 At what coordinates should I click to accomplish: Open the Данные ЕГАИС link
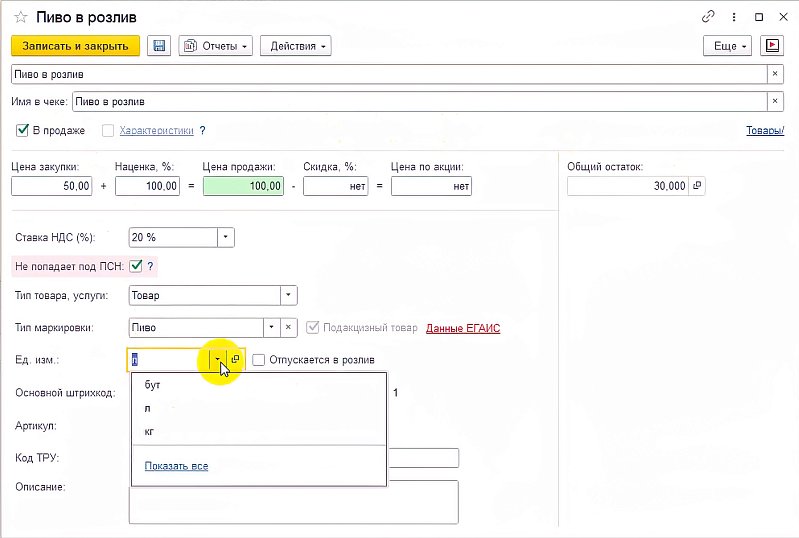[x=463, y=328]
